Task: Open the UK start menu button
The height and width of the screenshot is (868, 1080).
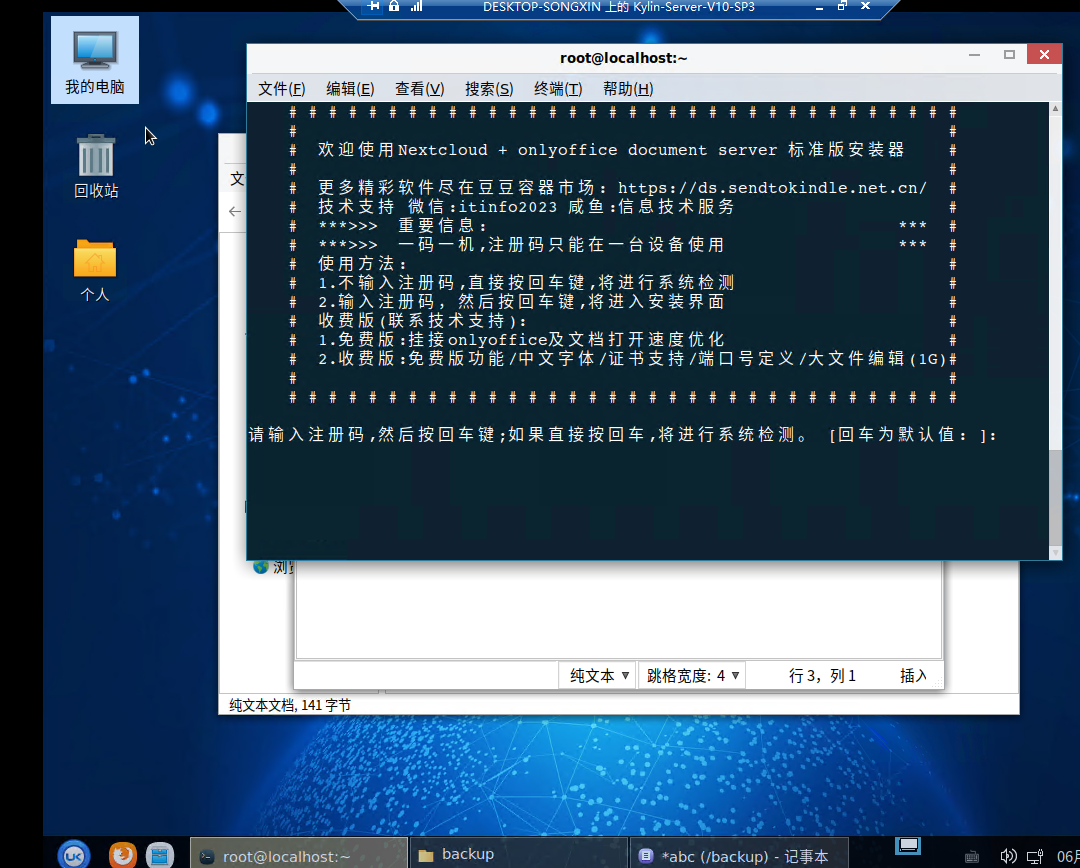Action: (74, 855)
